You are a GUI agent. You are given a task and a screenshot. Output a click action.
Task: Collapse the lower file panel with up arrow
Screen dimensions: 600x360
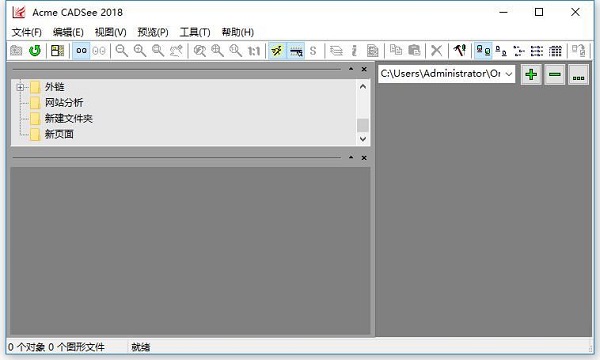pos(351,158)
